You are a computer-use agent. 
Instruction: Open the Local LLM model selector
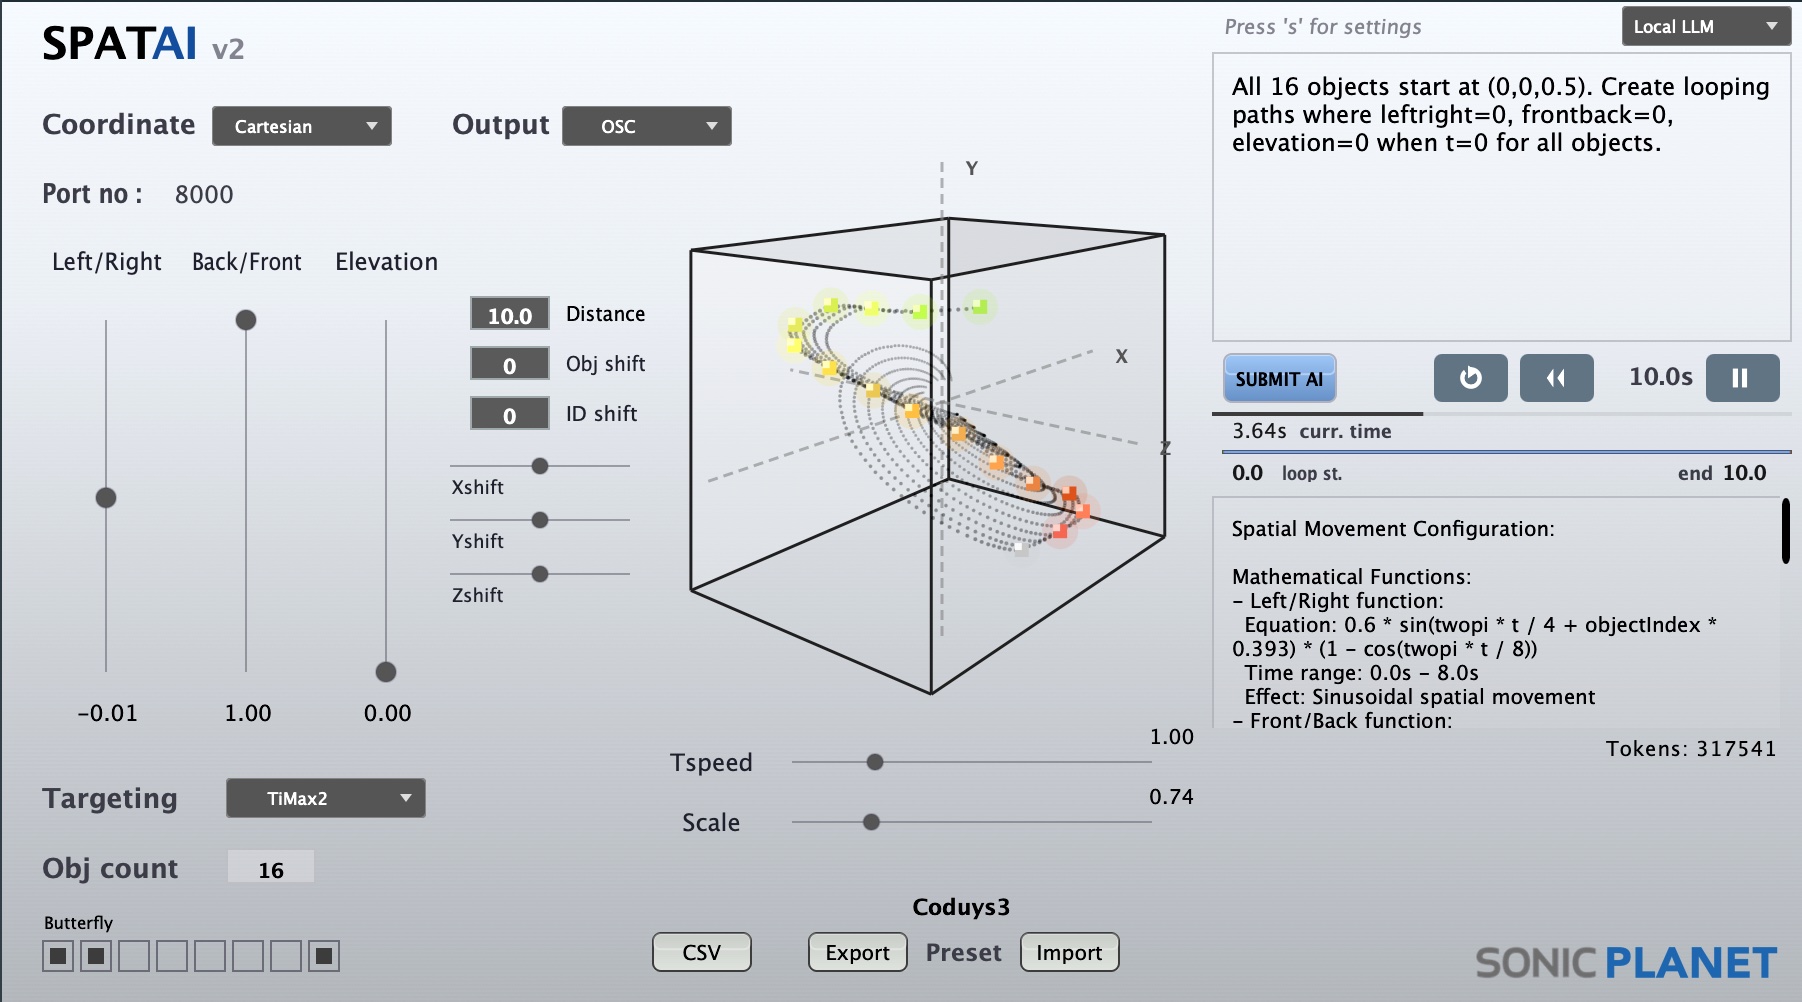[x=1705, y=27]
